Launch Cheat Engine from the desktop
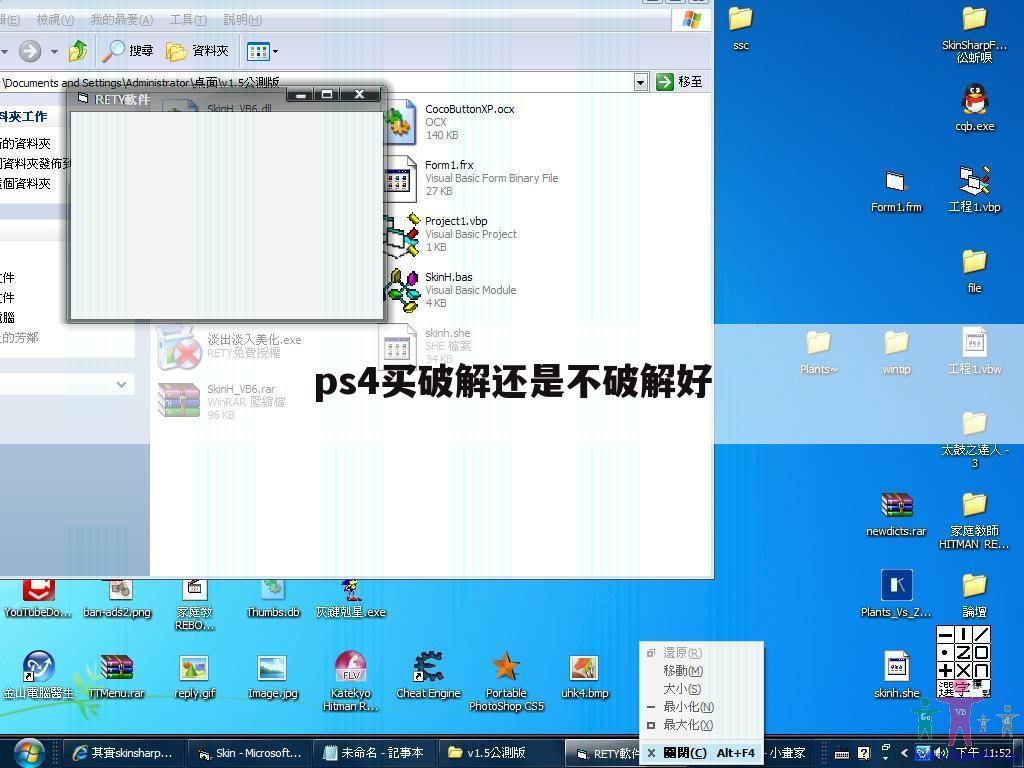 [428, 667]
